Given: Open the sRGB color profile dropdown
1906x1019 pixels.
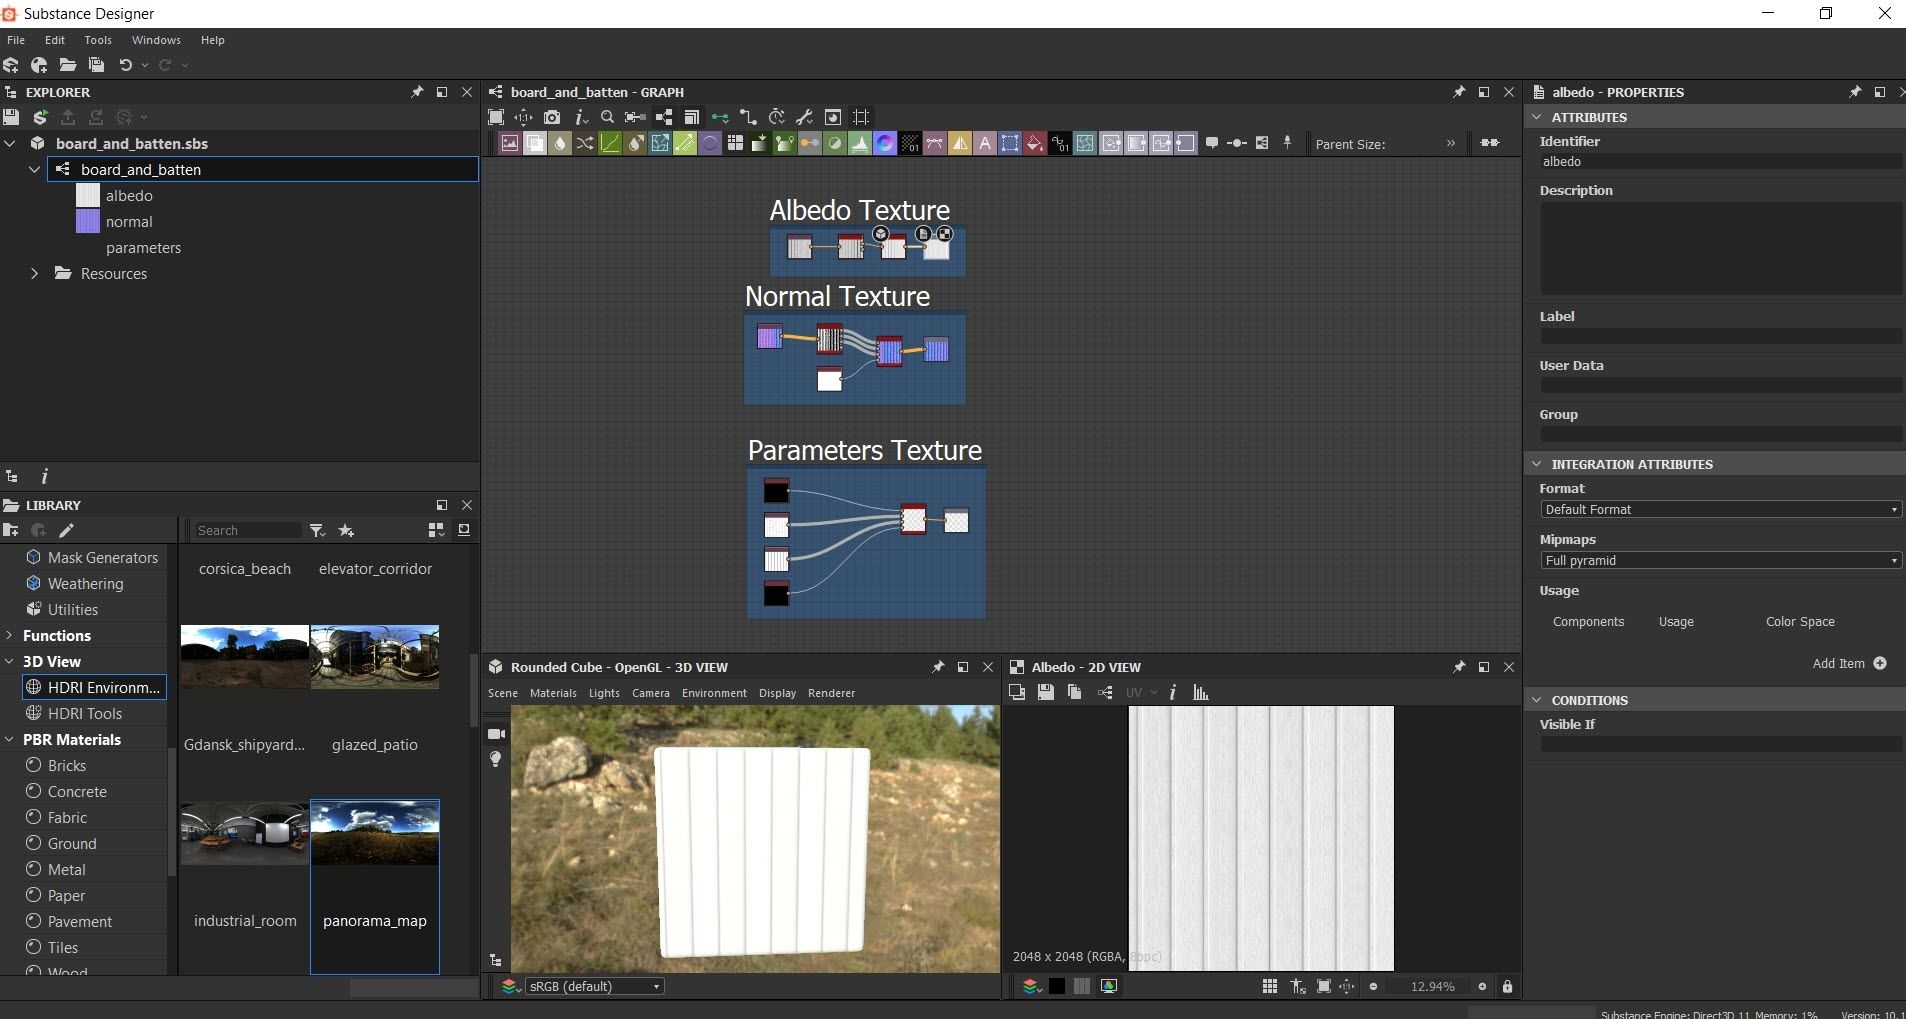Looking at the screenshot, I should (594, 986).
